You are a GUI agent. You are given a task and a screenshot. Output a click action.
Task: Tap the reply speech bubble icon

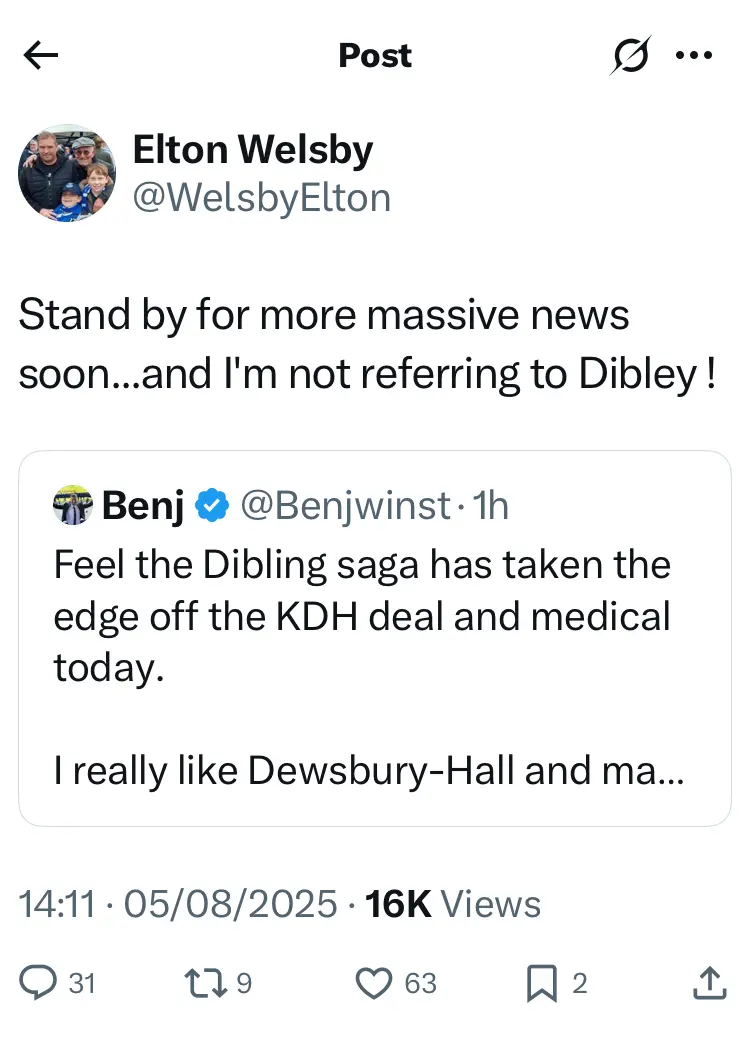pyautogui.click(x=38, y=984)
